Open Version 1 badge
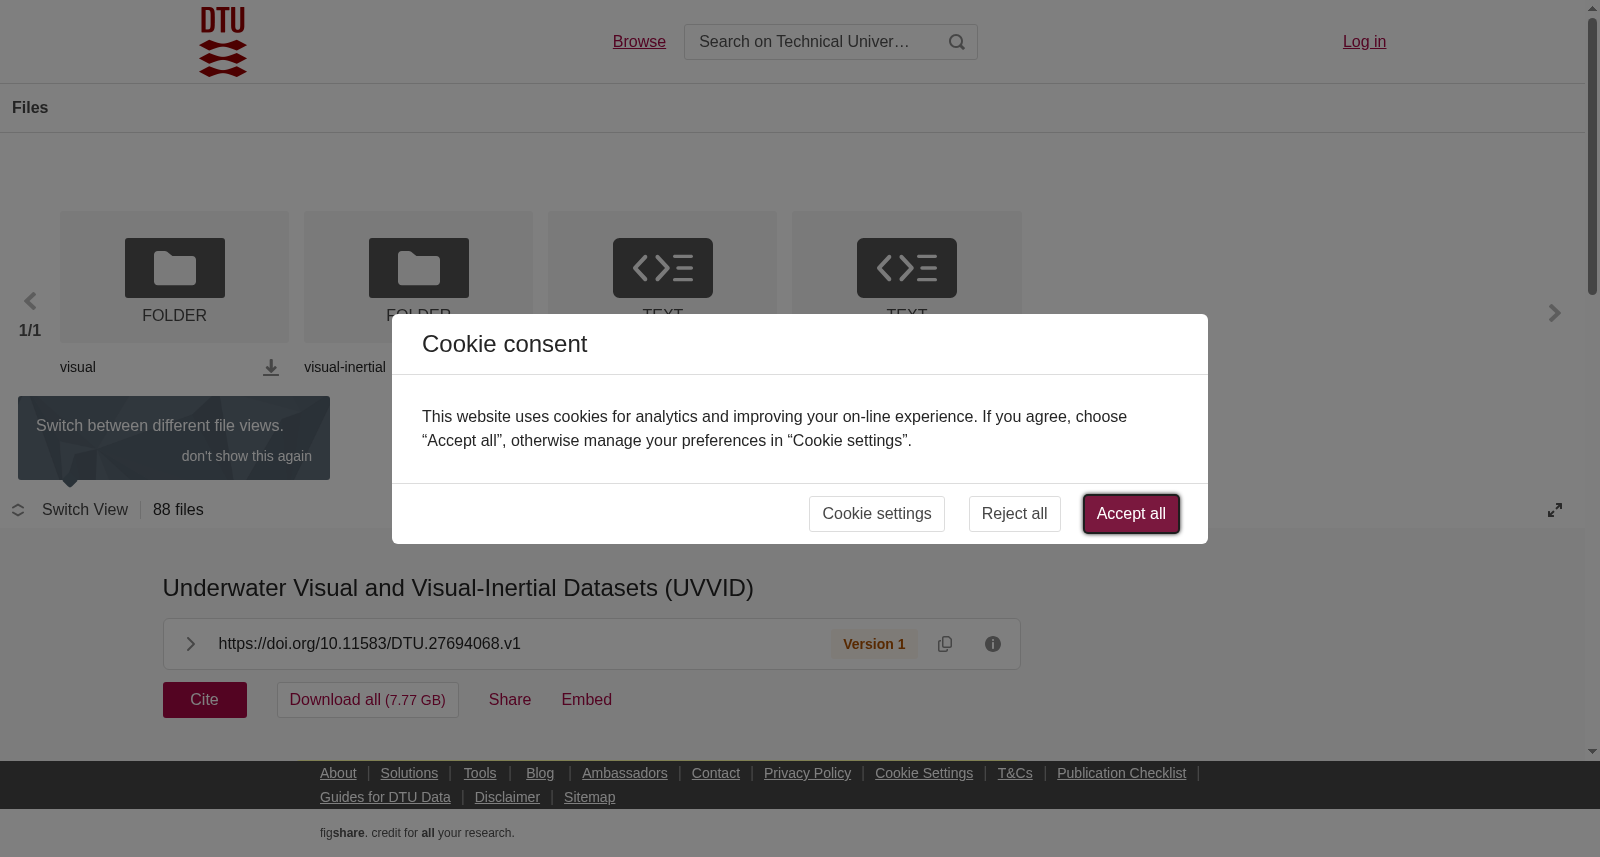This screenshot has width=1600, height=857. point(874,644)
